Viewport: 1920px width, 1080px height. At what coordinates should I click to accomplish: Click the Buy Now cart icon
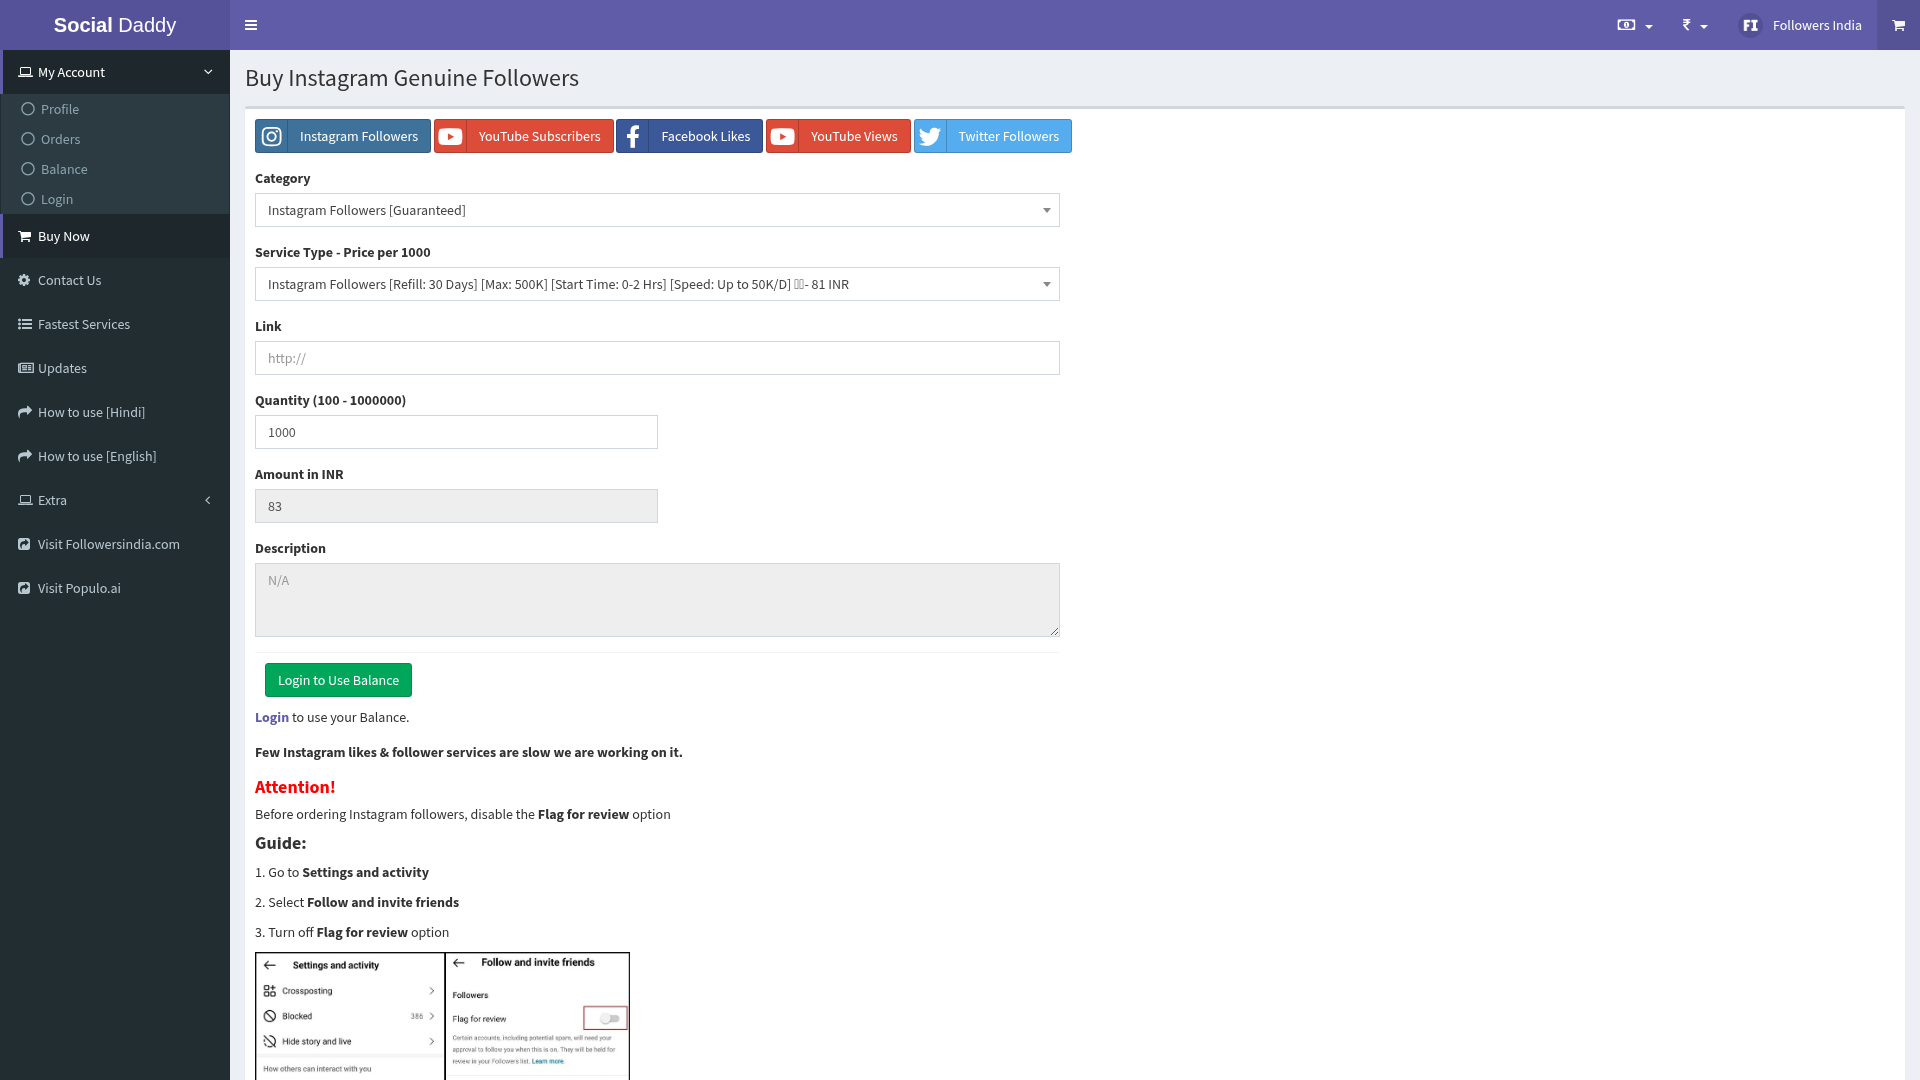tap(25, 236)
